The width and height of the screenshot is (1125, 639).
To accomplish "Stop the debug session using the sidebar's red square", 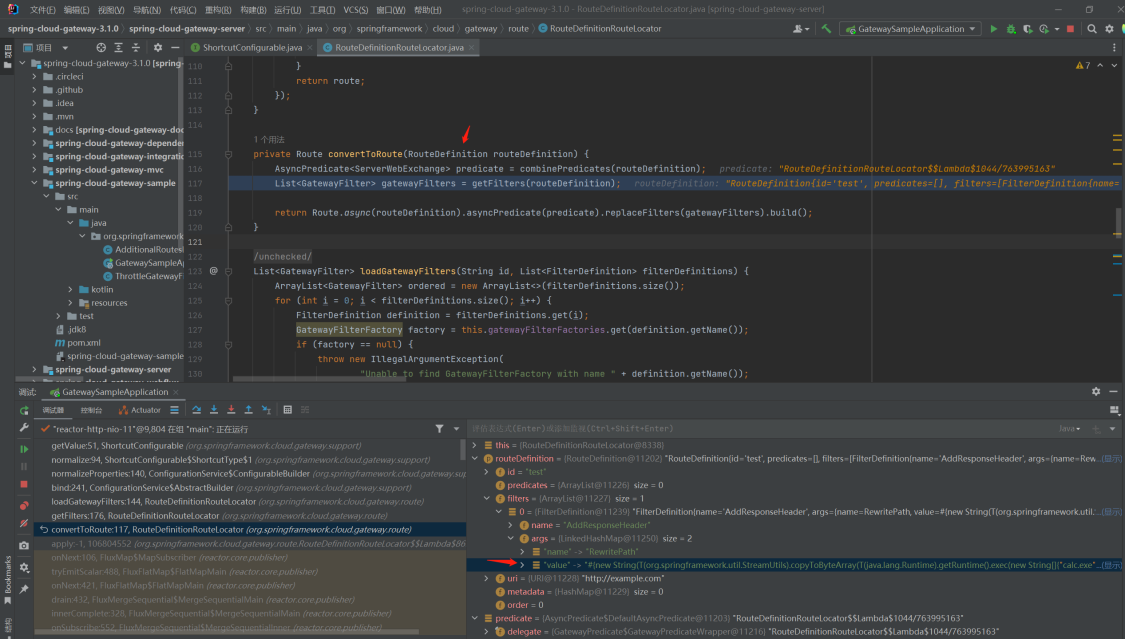I will (24, 485).
